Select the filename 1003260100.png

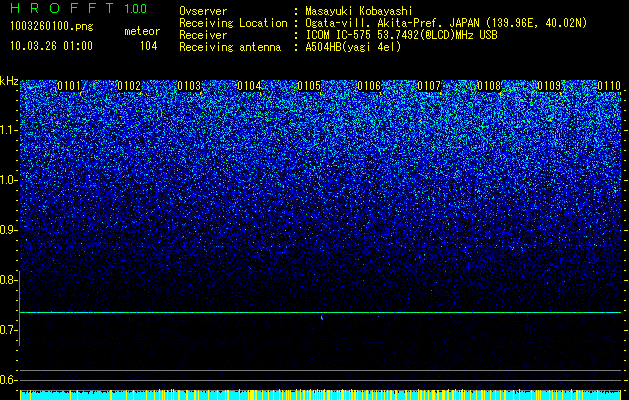[x=52, y=26]
